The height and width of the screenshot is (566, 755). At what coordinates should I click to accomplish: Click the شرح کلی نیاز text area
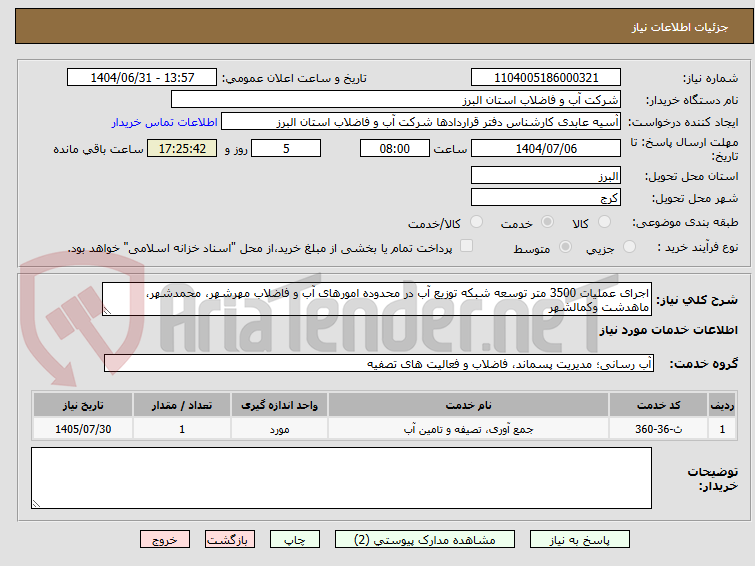pyautogui.click(x=377, y=299)
